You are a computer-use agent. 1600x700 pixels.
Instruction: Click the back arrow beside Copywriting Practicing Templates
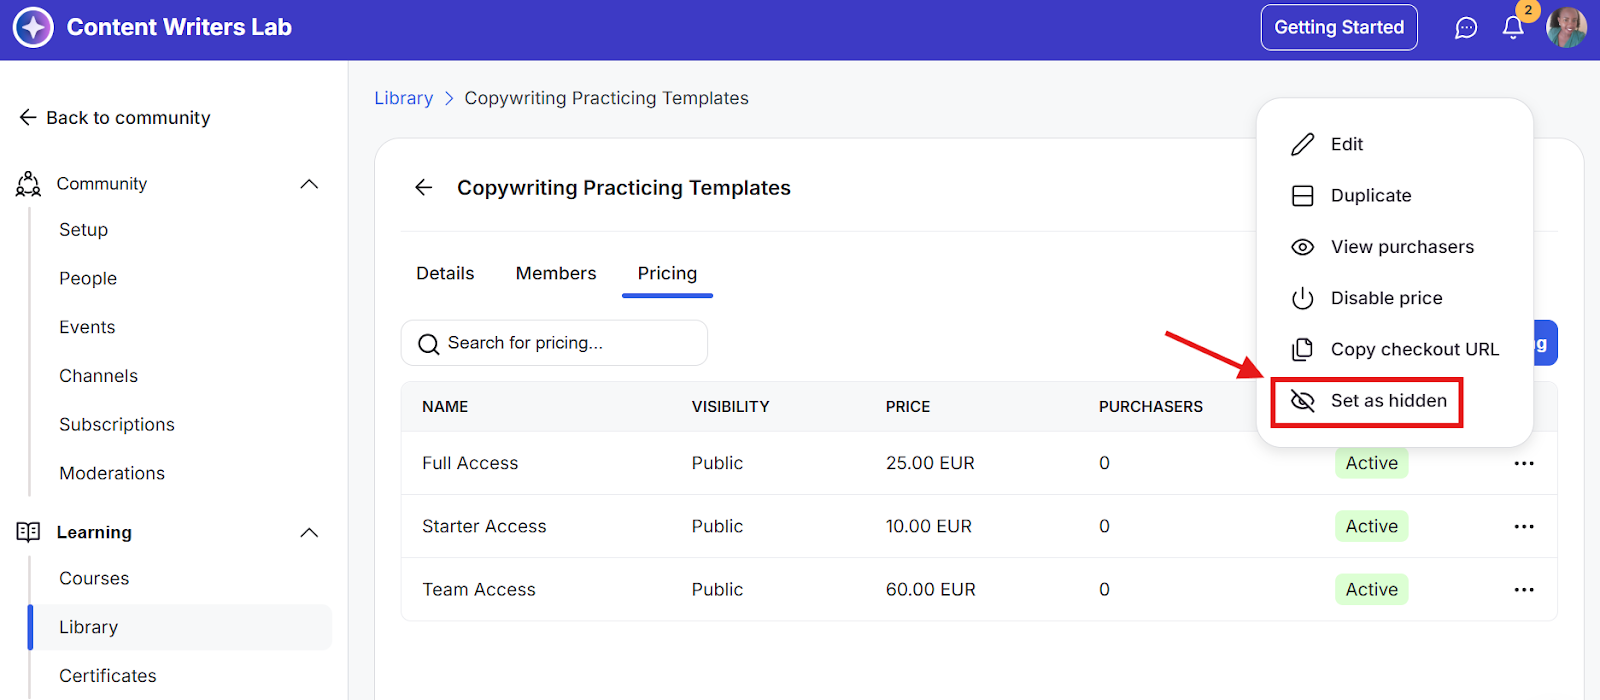424,188
